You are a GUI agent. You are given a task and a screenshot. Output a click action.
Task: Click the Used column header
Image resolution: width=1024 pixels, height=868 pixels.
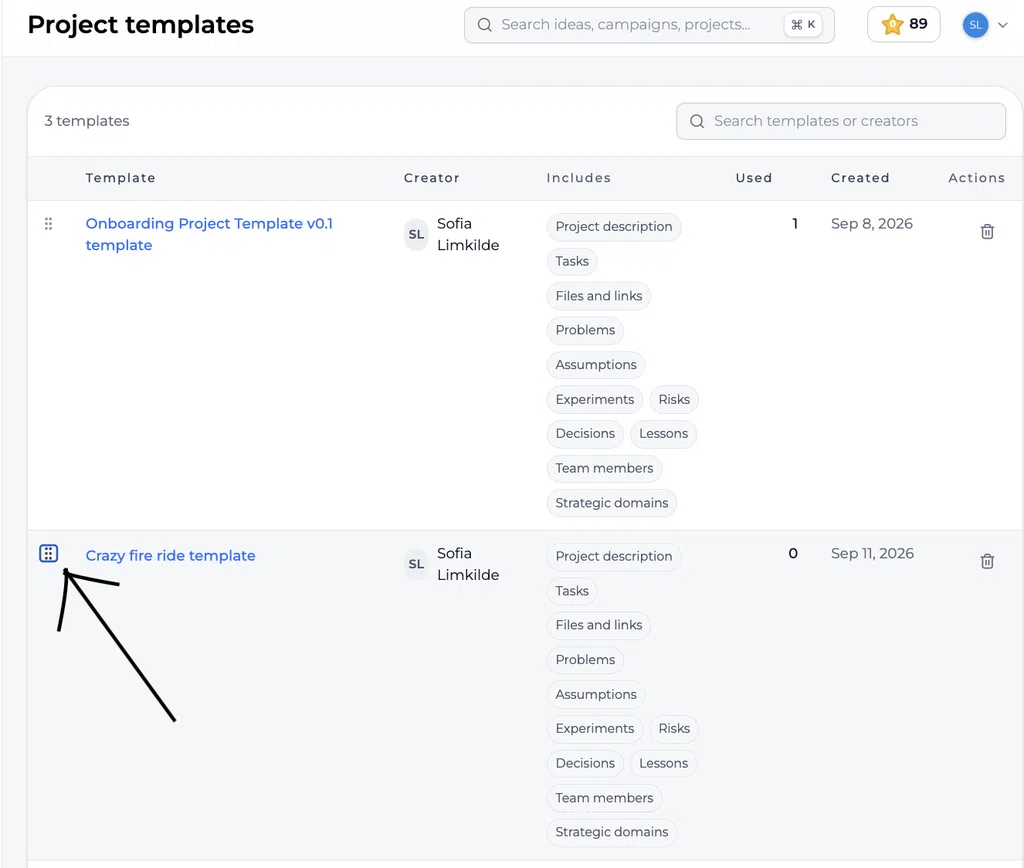(754, 178)
